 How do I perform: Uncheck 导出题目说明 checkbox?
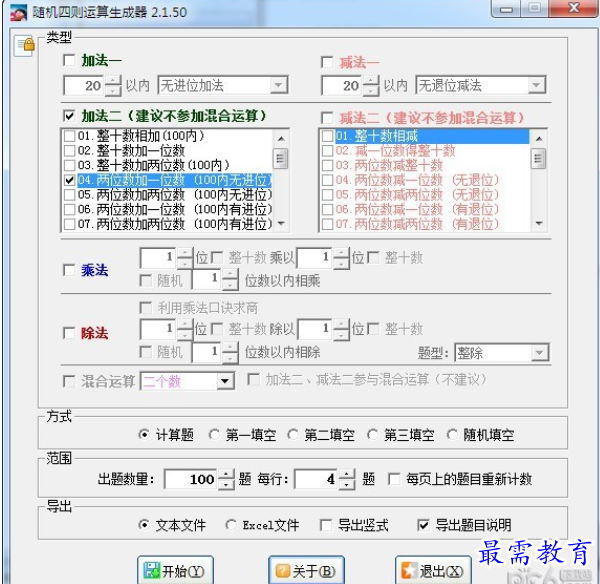(423, 525)
